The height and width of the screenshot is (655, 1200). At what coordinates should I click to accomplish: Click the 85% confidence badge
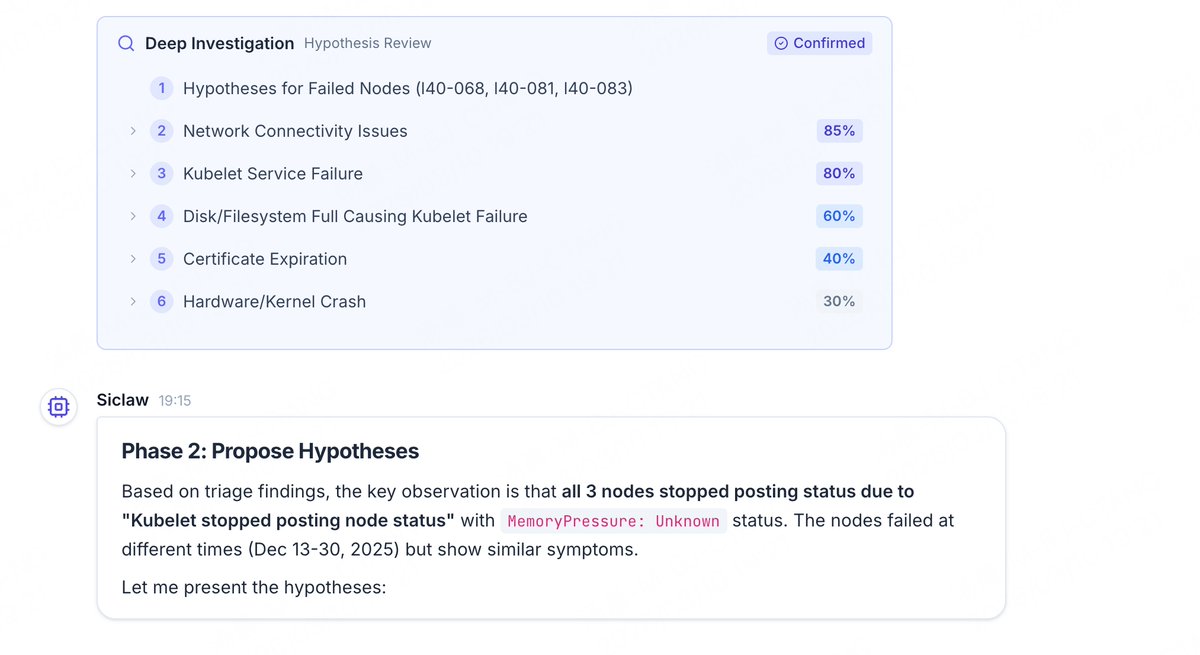(839, 131)
